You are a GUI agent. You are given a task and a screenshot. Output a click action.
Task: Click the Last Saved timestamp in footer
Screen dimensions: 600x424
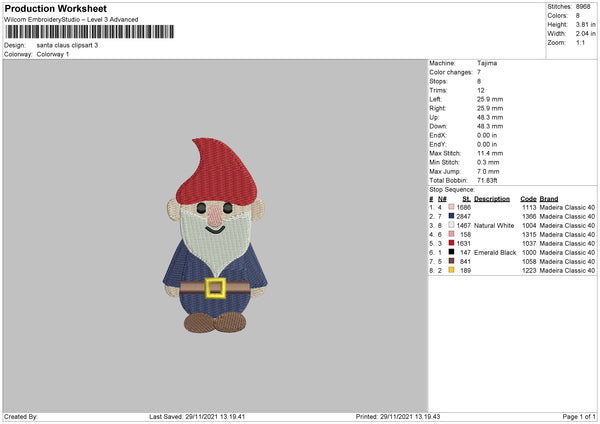197,416
